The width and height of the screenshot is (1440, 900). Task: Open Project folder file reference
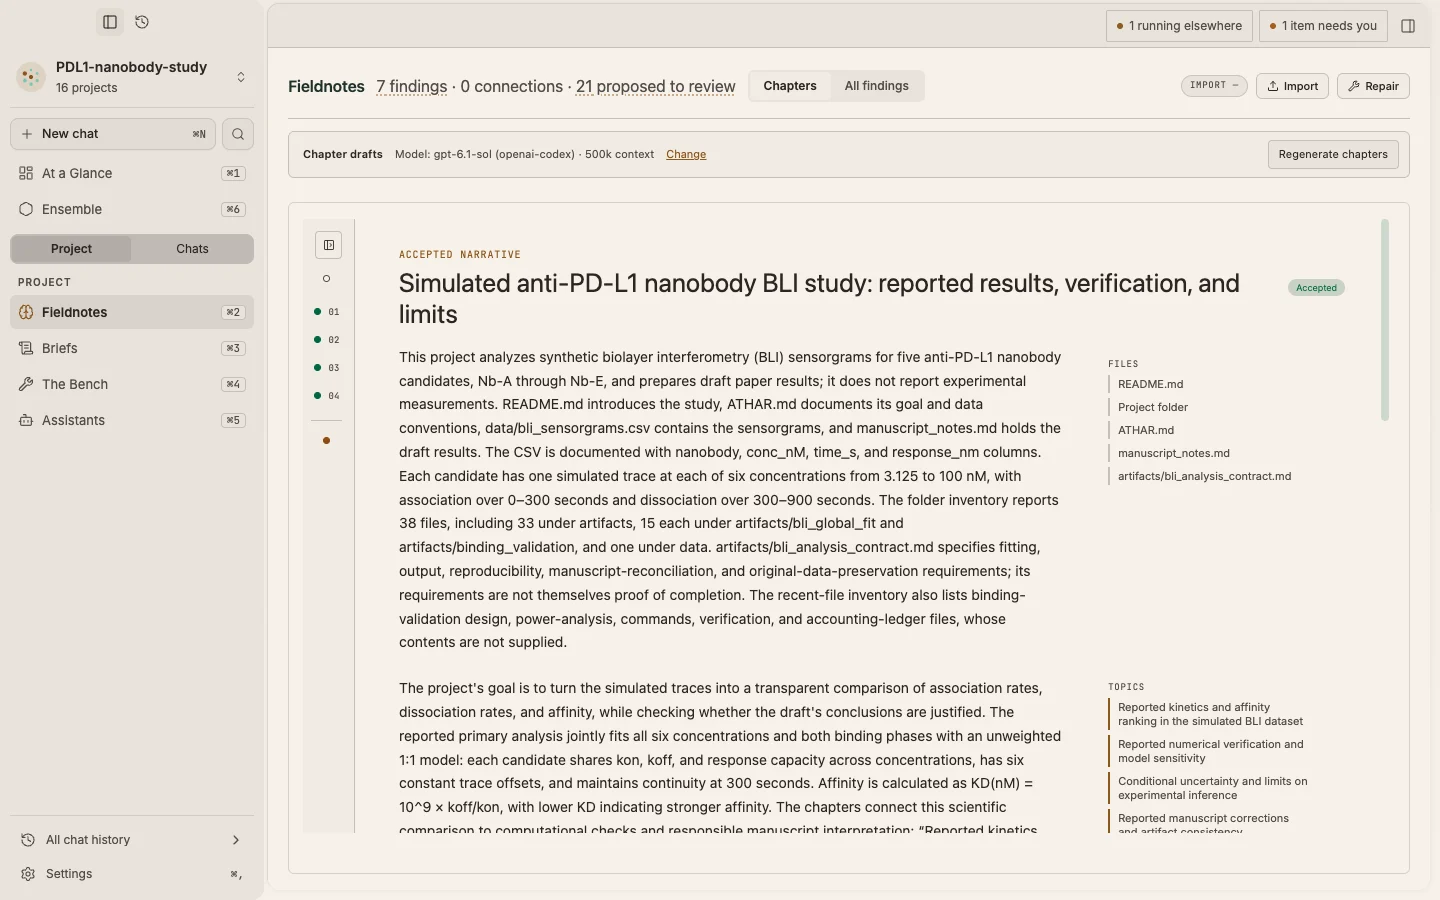1153,407
